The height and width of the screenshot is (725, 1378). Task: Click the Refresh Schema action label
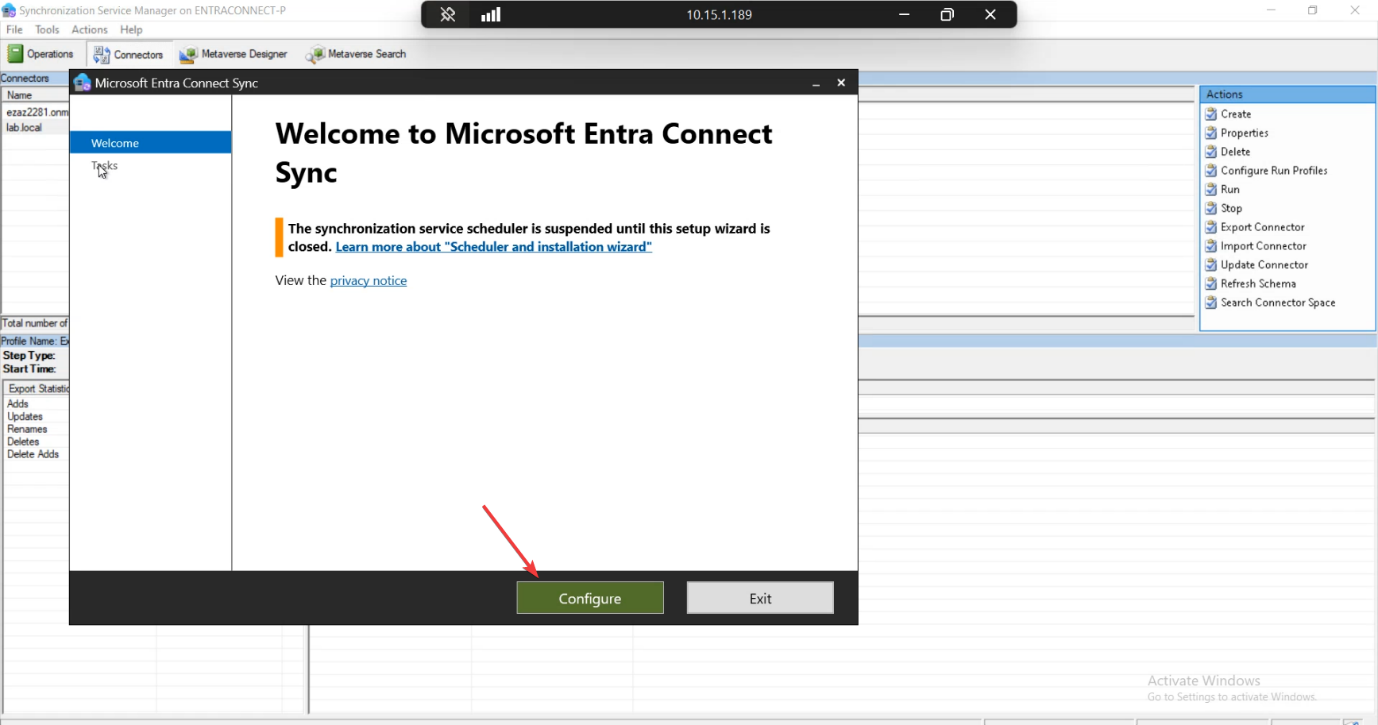point(1258,284)
